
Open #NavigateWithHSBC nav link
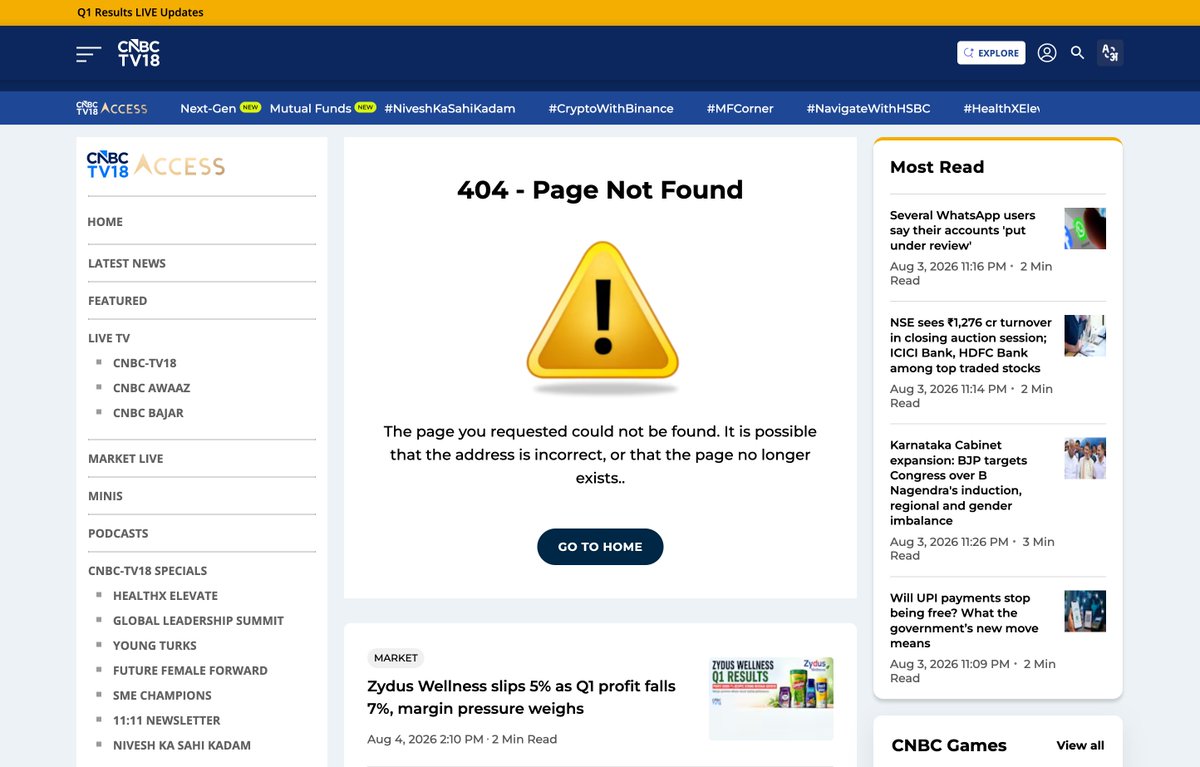(868, 108)
